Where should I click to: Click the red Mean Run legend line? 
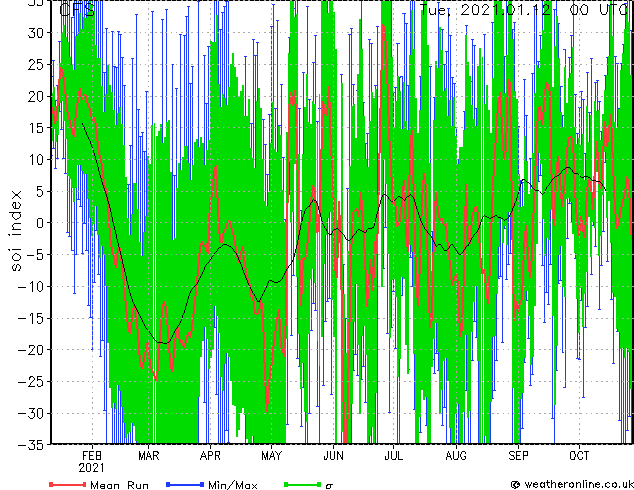[x=68, y=484]
